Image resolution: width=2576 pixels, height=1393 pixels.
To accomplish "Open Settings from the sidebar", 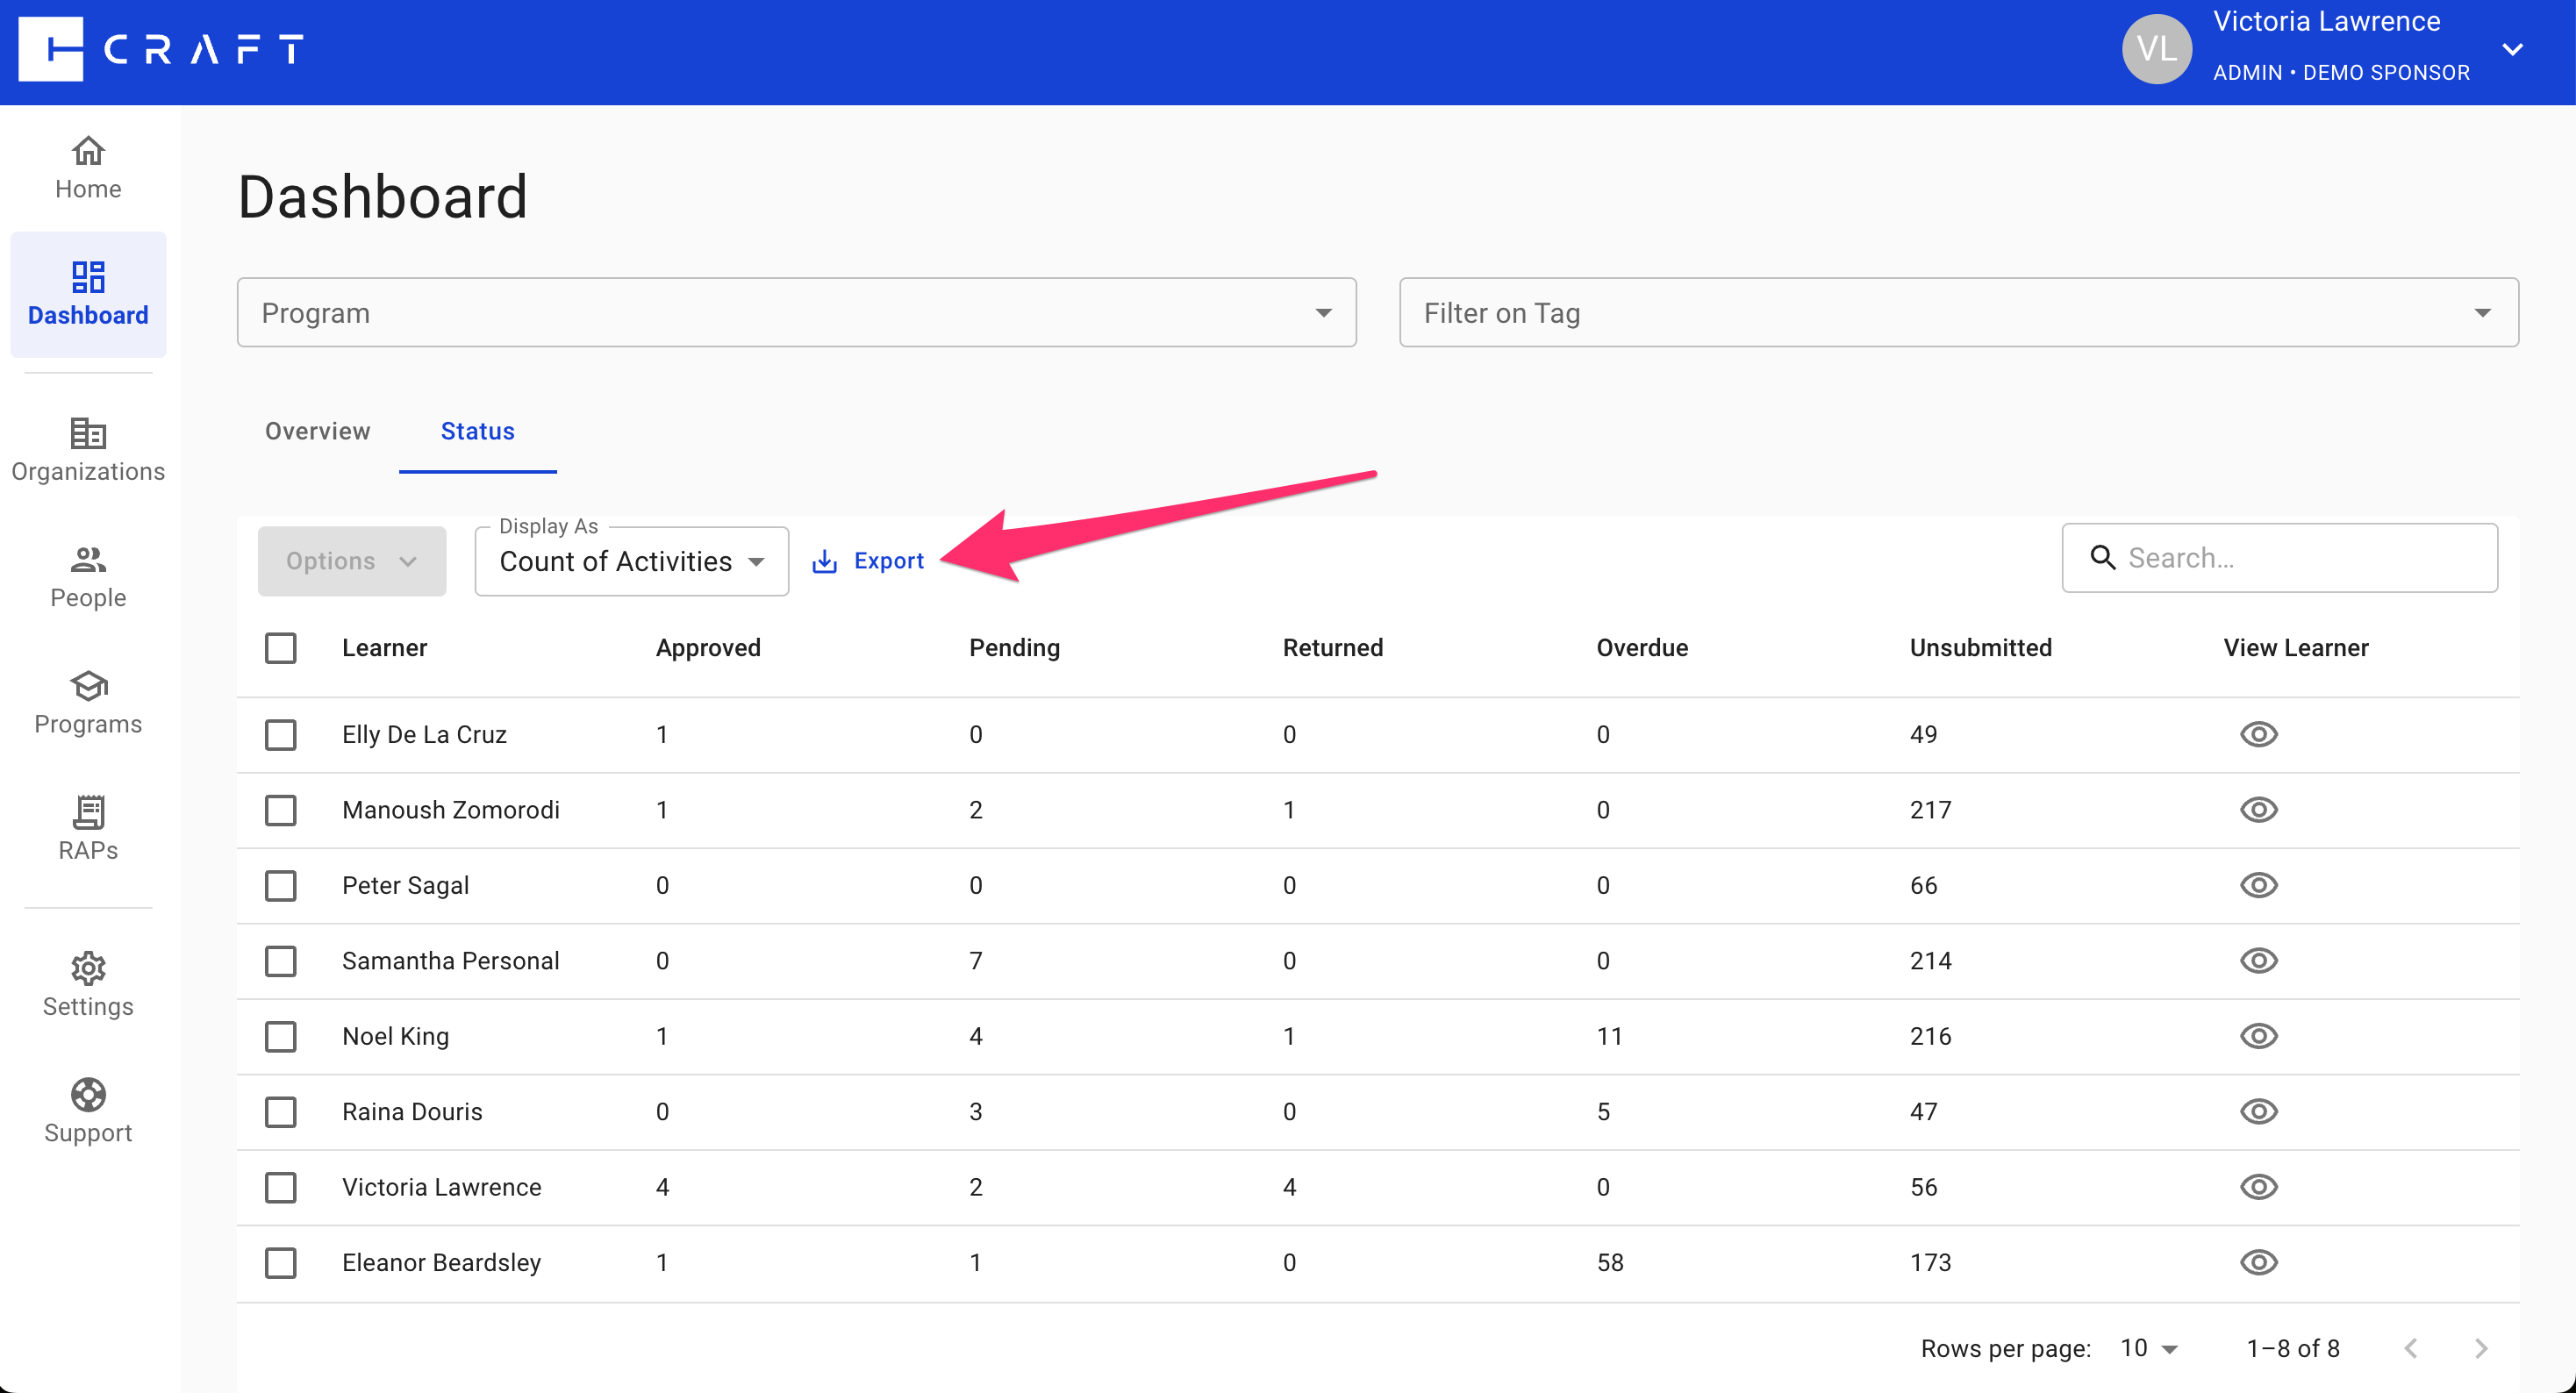I will click(x=88, y=985).
